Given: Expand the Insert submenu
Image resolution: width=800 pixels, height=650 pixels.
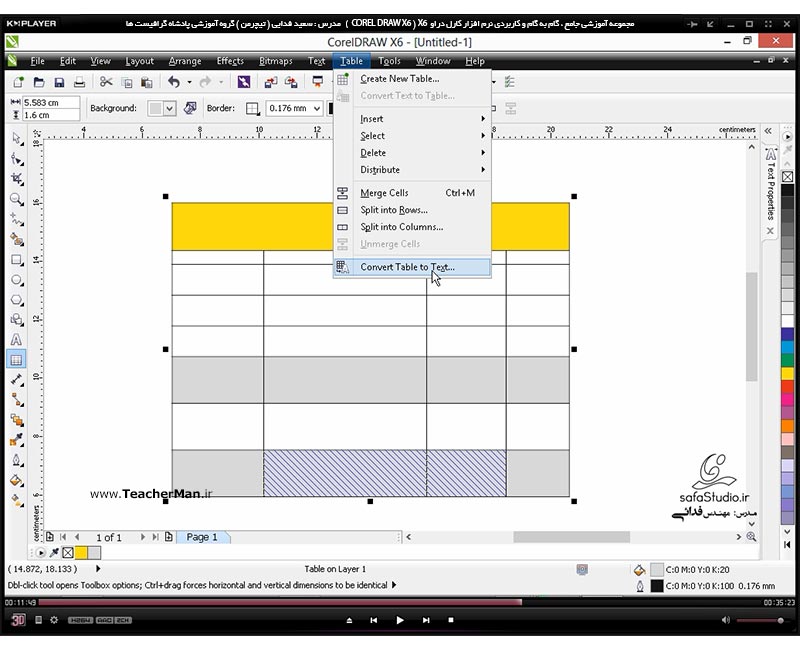Looking at the screenshot, I should point(412,119).
